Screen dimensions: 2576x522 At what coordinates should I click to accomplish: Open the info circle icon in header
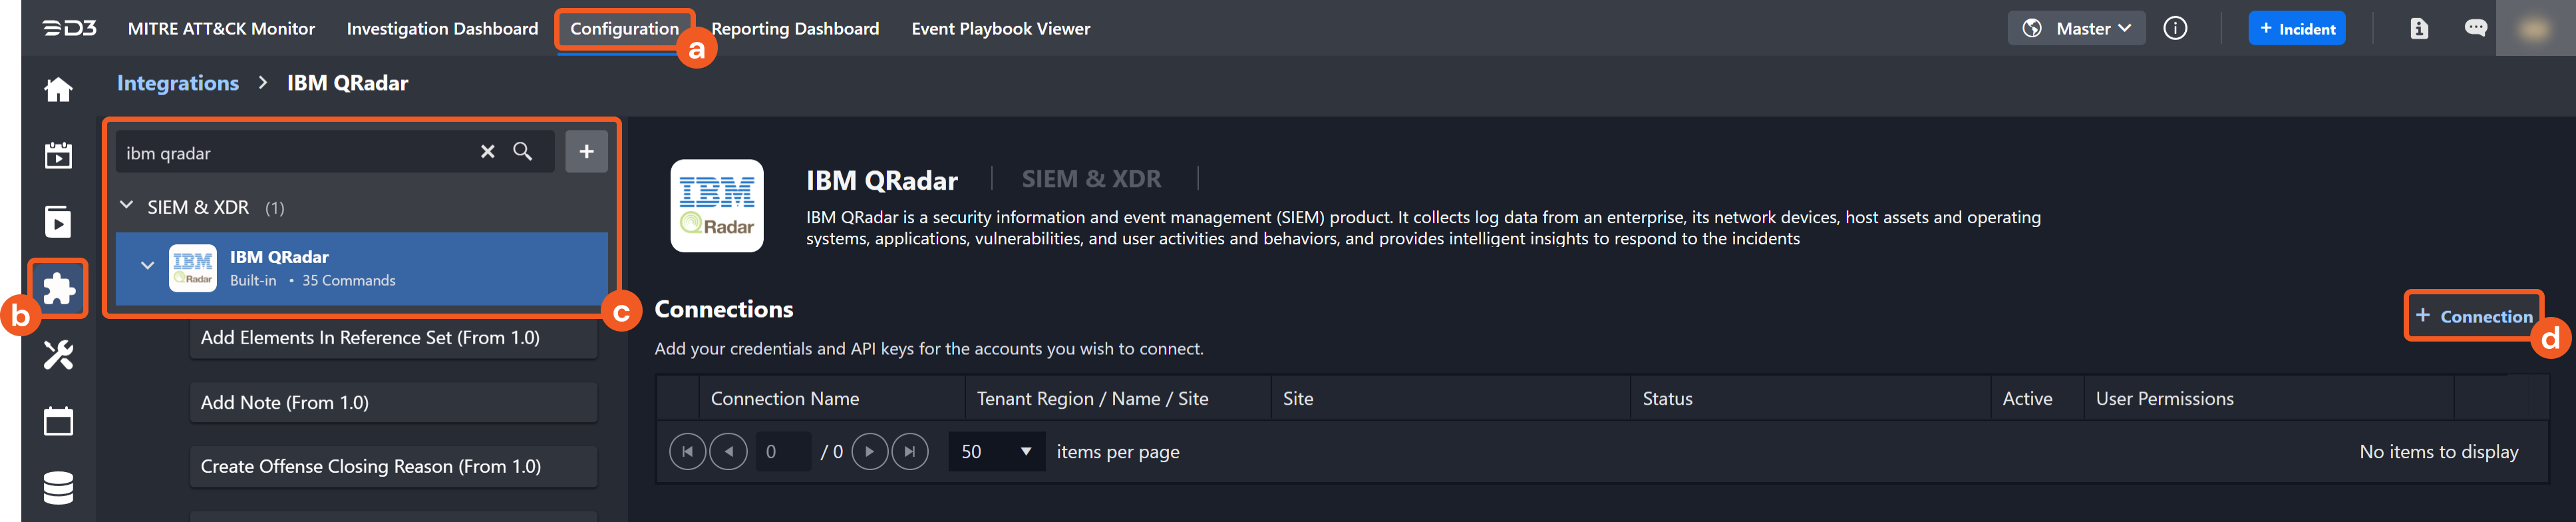tap(2175, 28)
